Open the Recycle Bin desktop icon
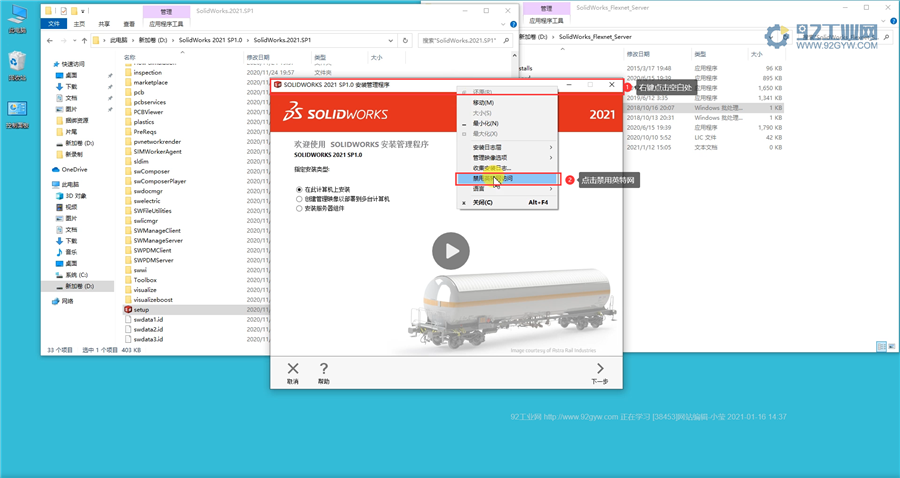Image resolution: width=900 pixels, height=478 pixels. pos(17,66)
